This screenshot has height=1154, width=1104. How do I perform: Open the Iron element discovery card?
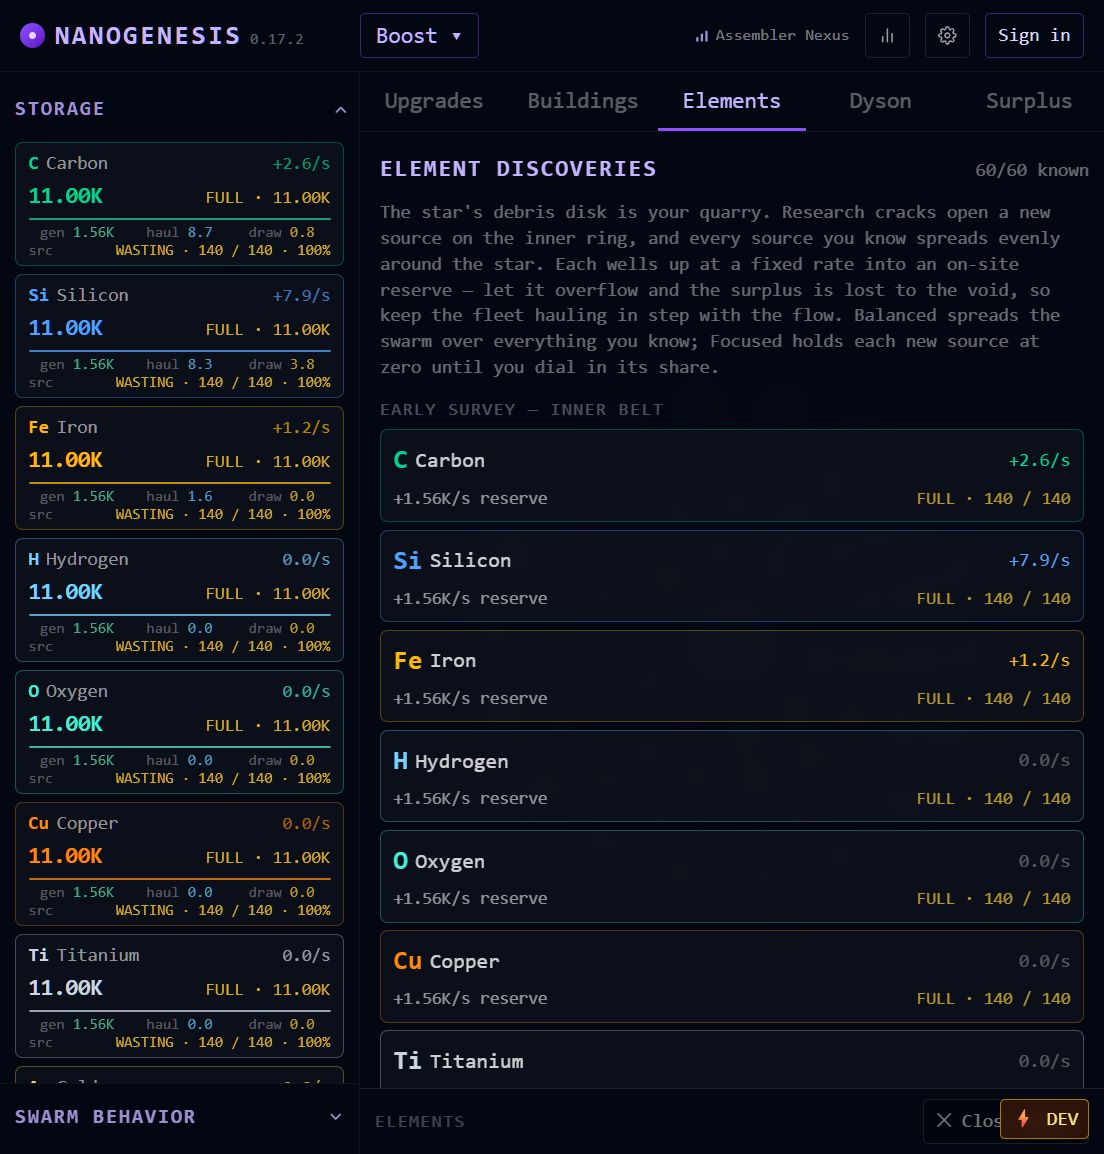point(732,676)
